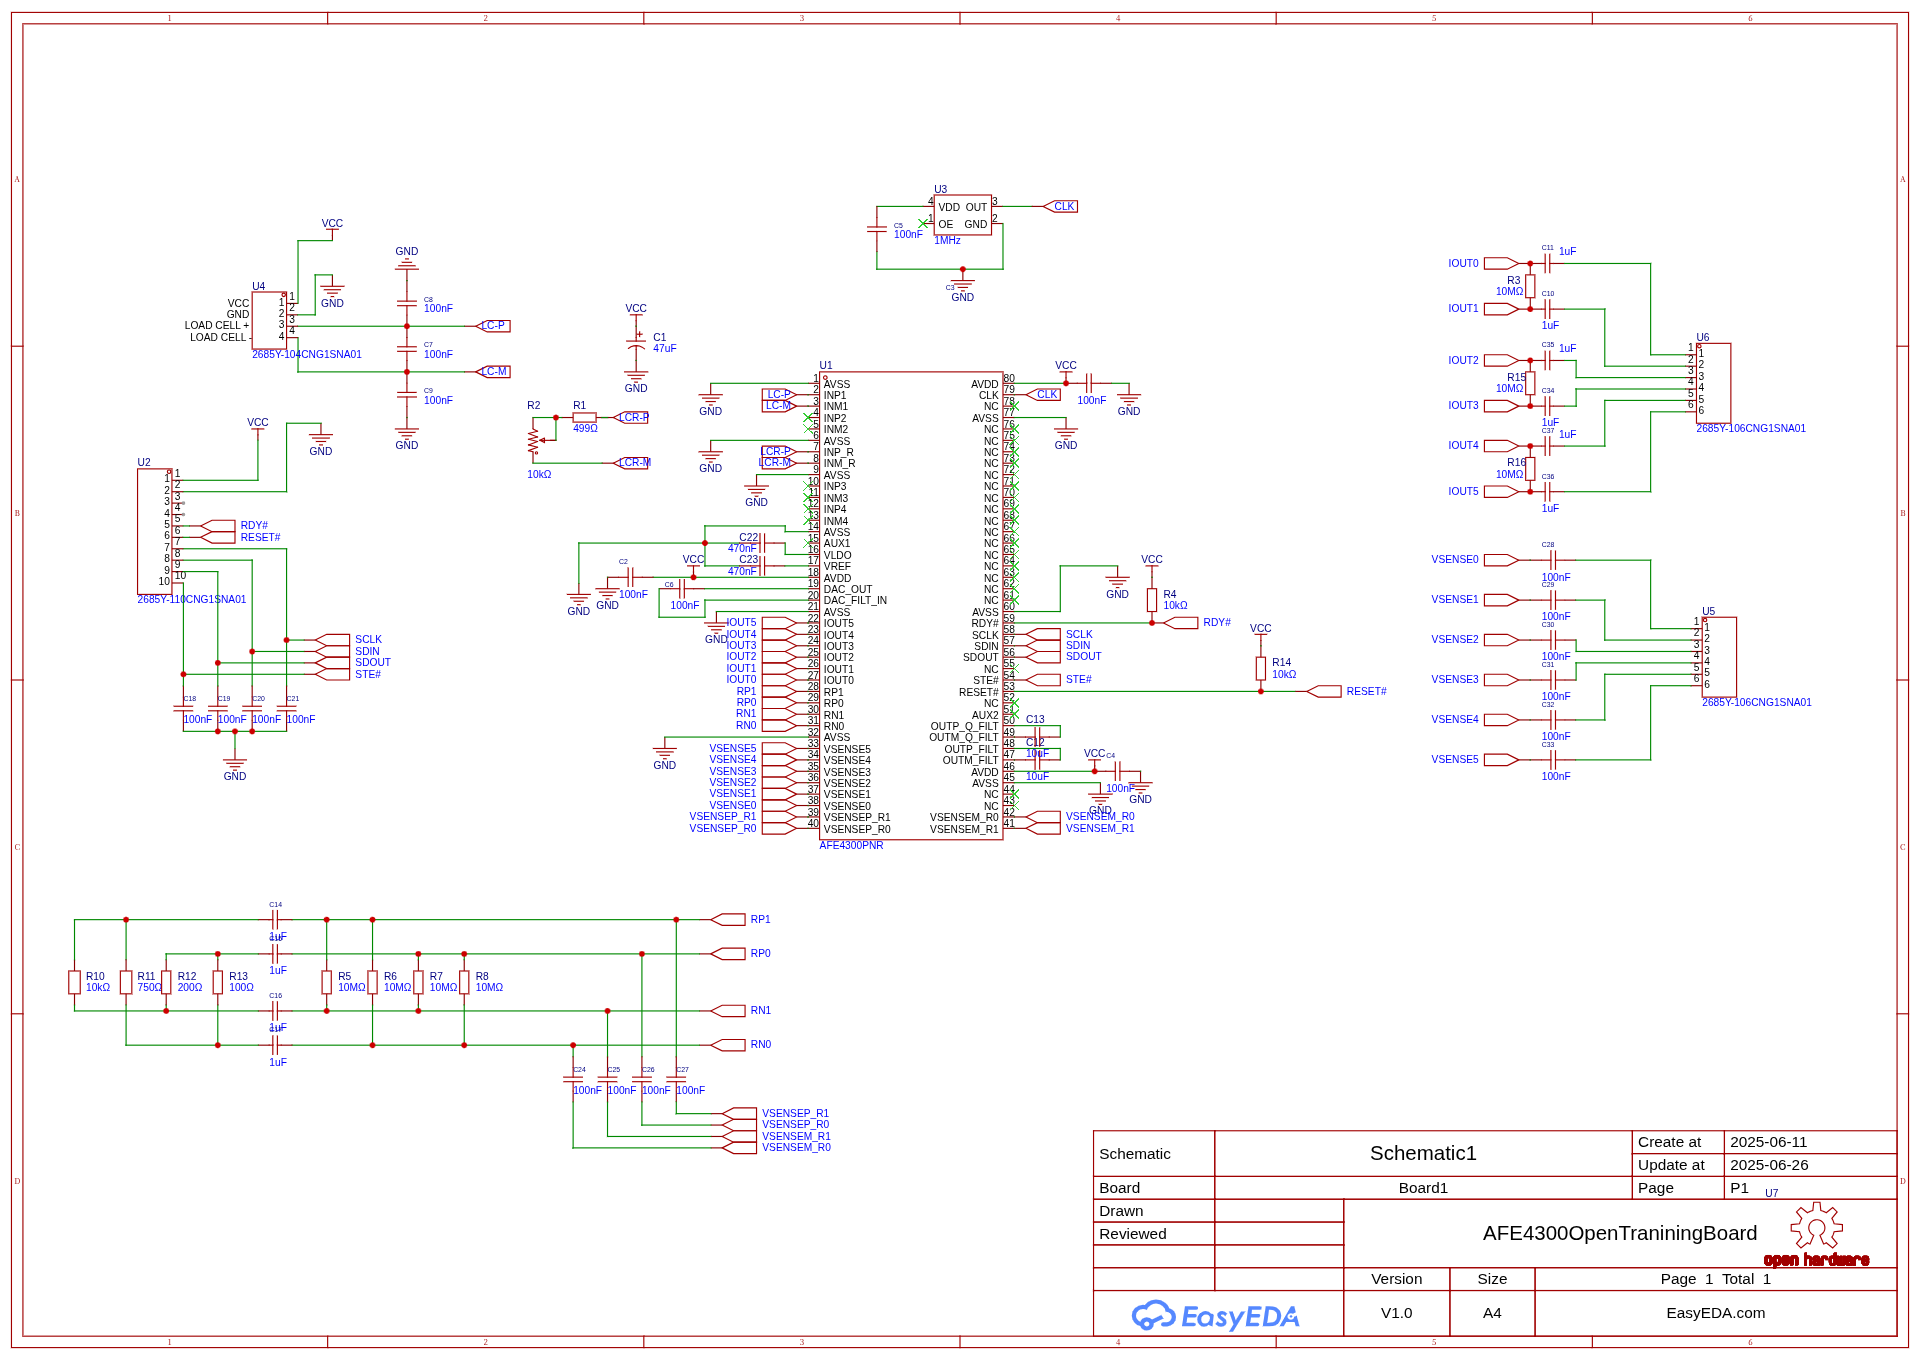
Task: Click the LC-P net port near C8
Action: tap(493, 326)
